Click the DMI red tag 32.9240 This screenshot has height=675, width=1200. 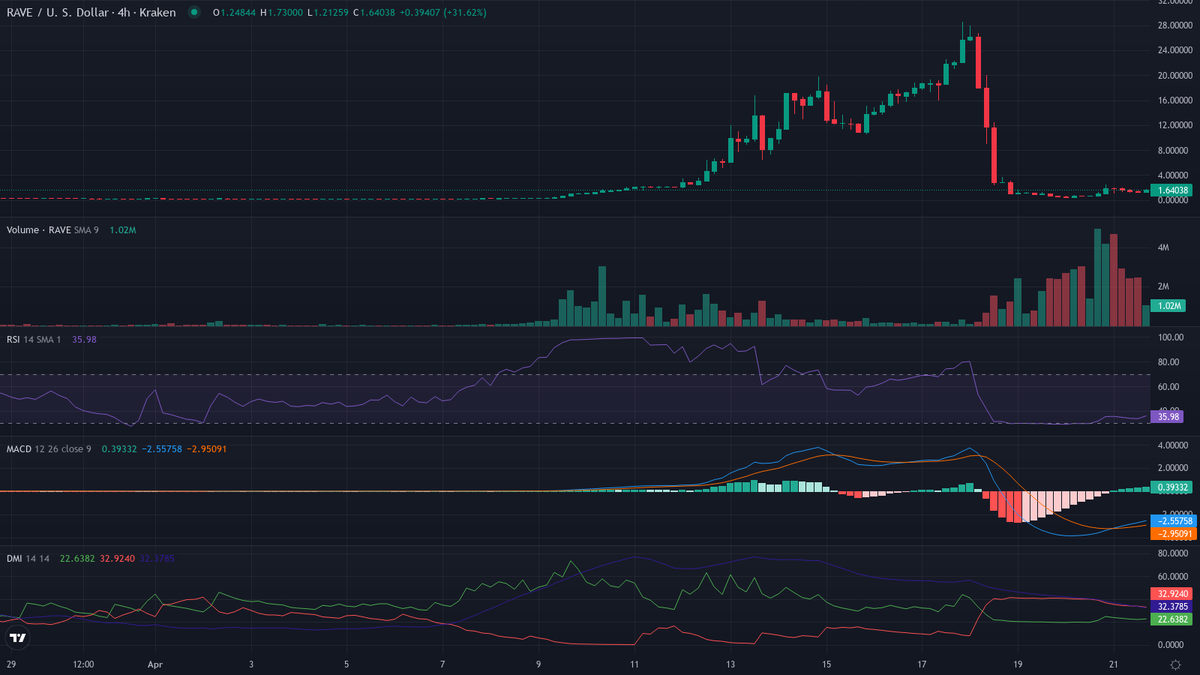pos(1170,593)
